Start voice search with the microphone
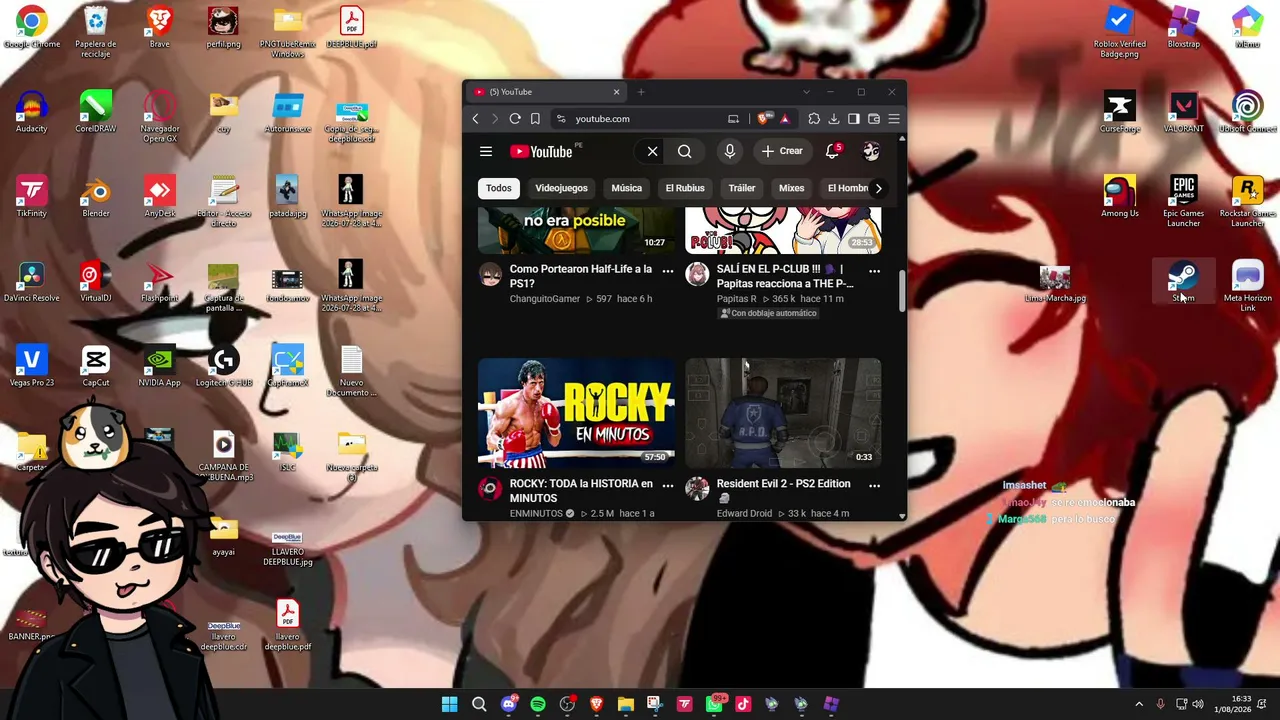The height and width of the screenshot is (720, 1280). point(730,151)
